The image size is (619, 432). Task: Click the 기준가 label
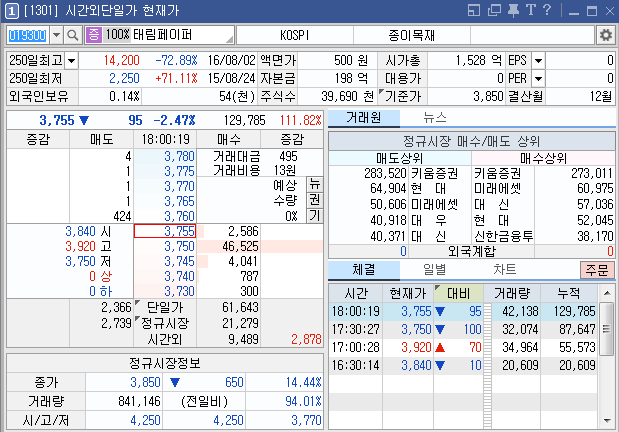pos(402,96)
